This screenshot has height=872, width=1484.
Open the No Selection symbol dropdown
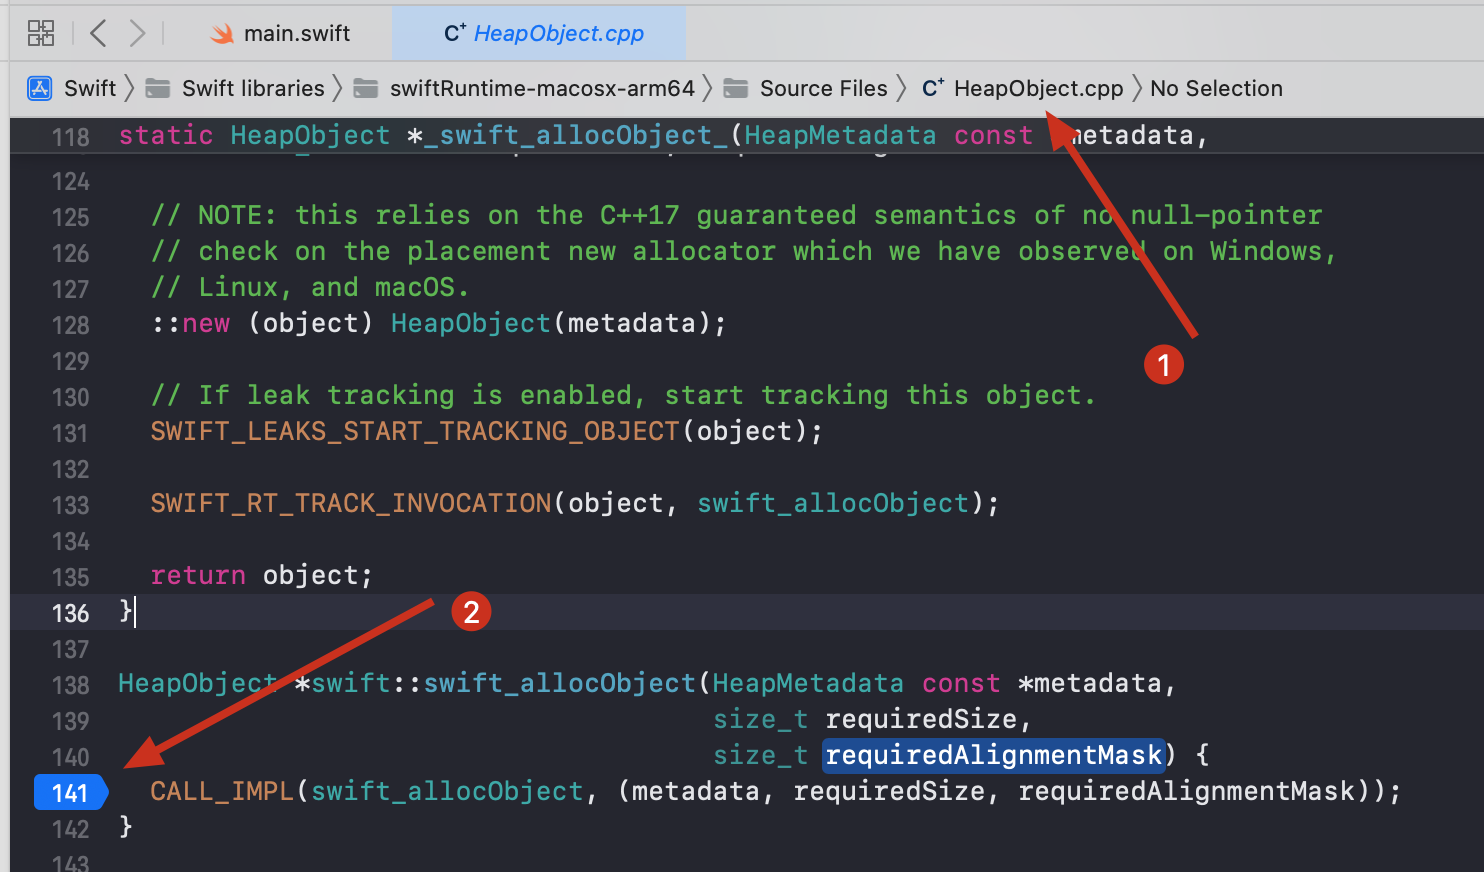(1215, 88)
